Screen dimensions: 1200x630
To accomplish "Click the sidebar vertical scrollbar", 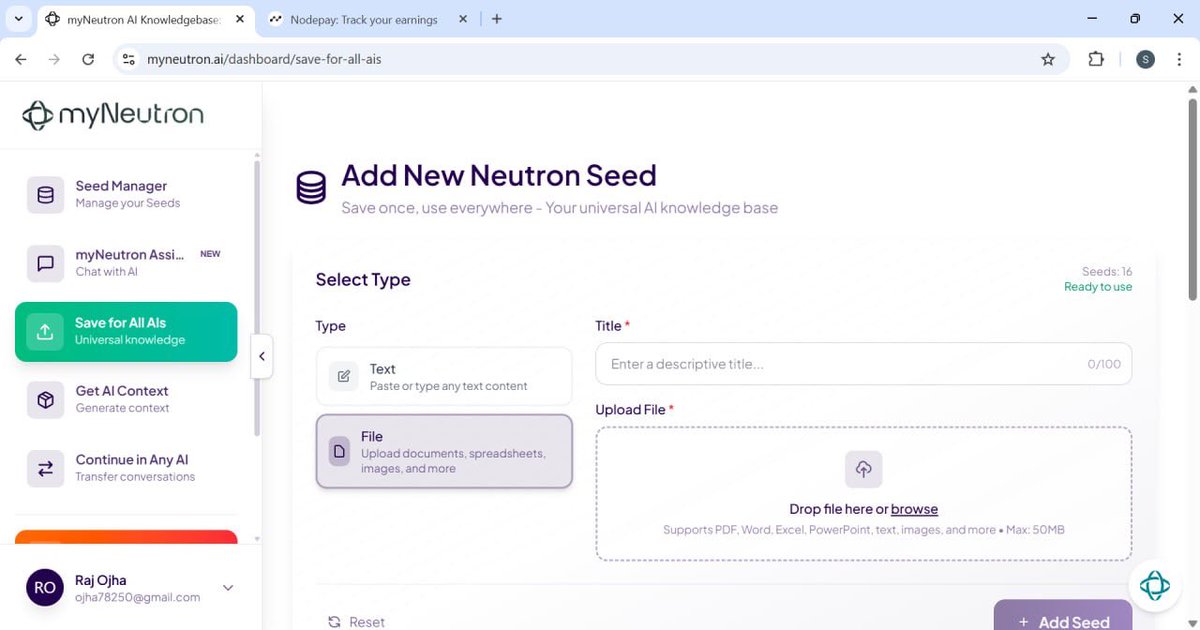I will click(257, 298).
